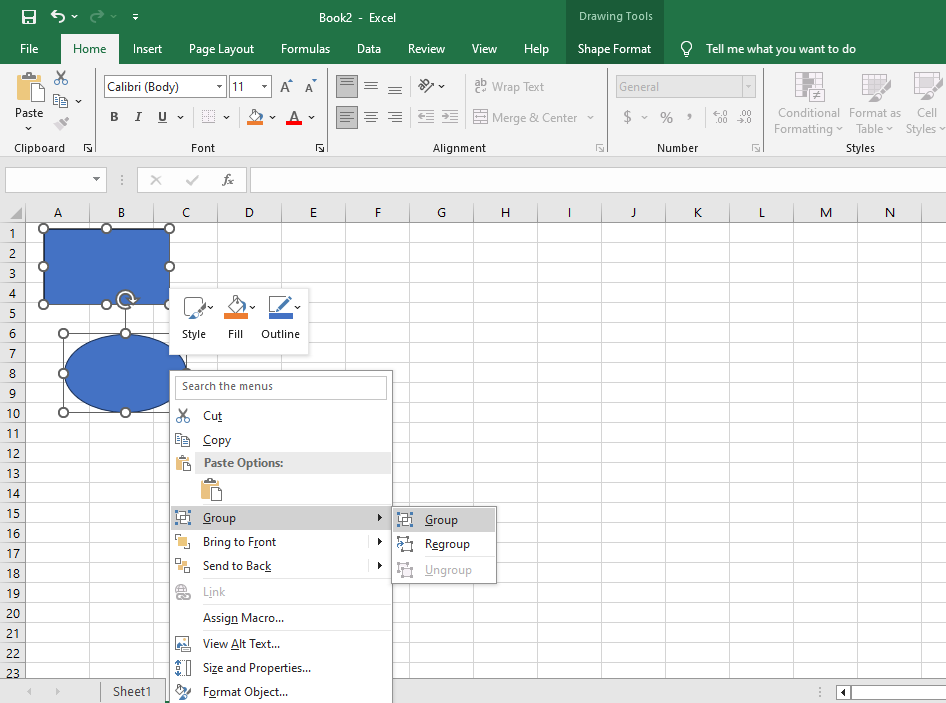Viewport: 946px width, 703px height.
Task: Apply the Percent Style format
Action: click(x=666, y=117)
